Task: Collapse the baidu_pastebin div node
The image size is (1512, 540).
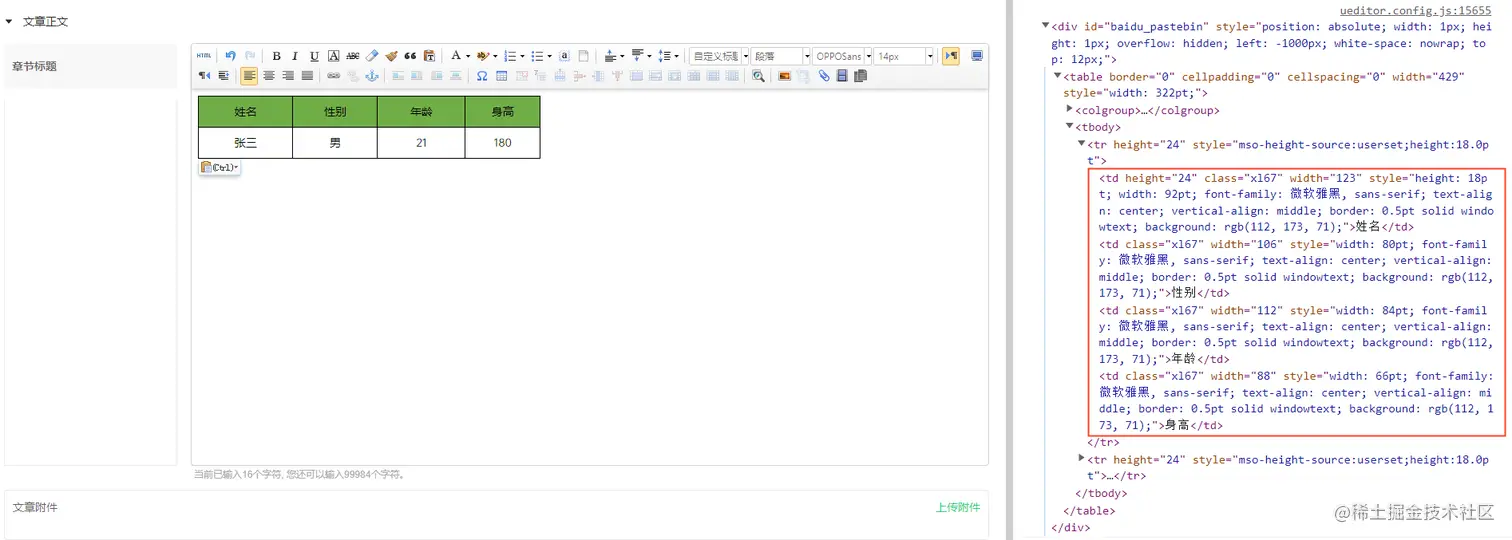Action: (1046, 27)
